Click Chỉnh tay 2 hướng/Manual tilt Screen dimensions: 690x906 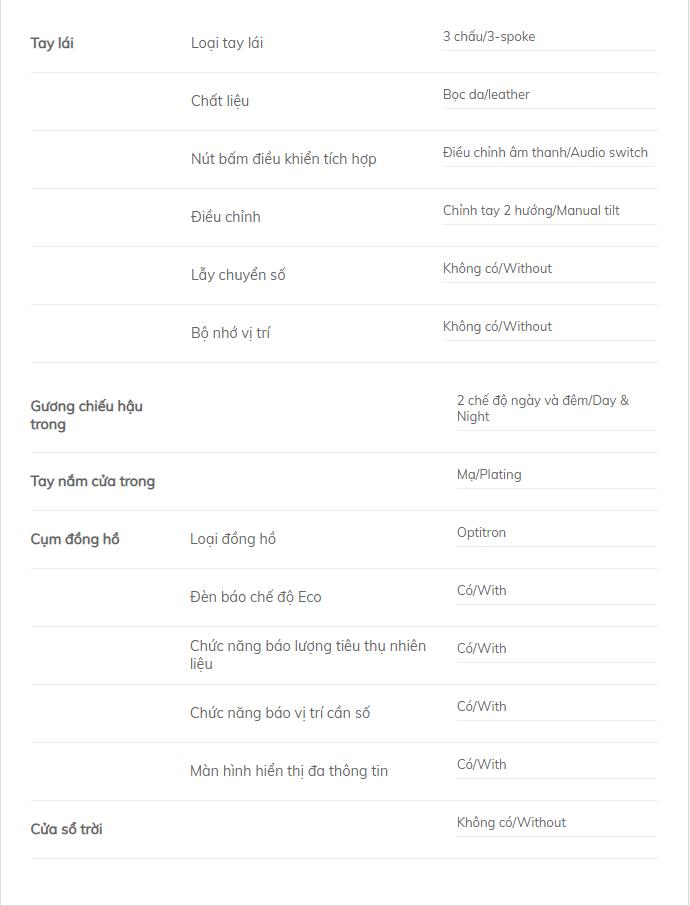(531, 210)
